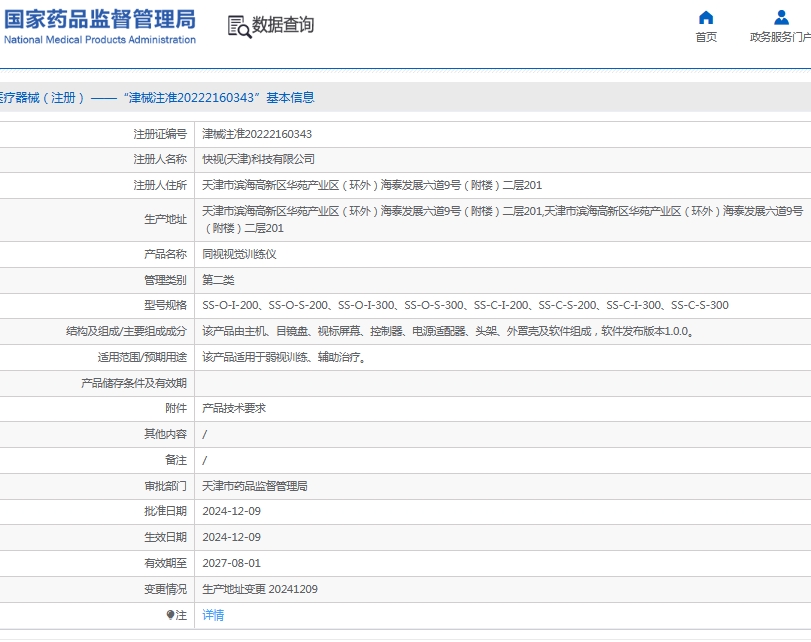The height and width of the screenshot is (642, 811).
Task: Click the 管理类别 label
Action: [166, 280]
